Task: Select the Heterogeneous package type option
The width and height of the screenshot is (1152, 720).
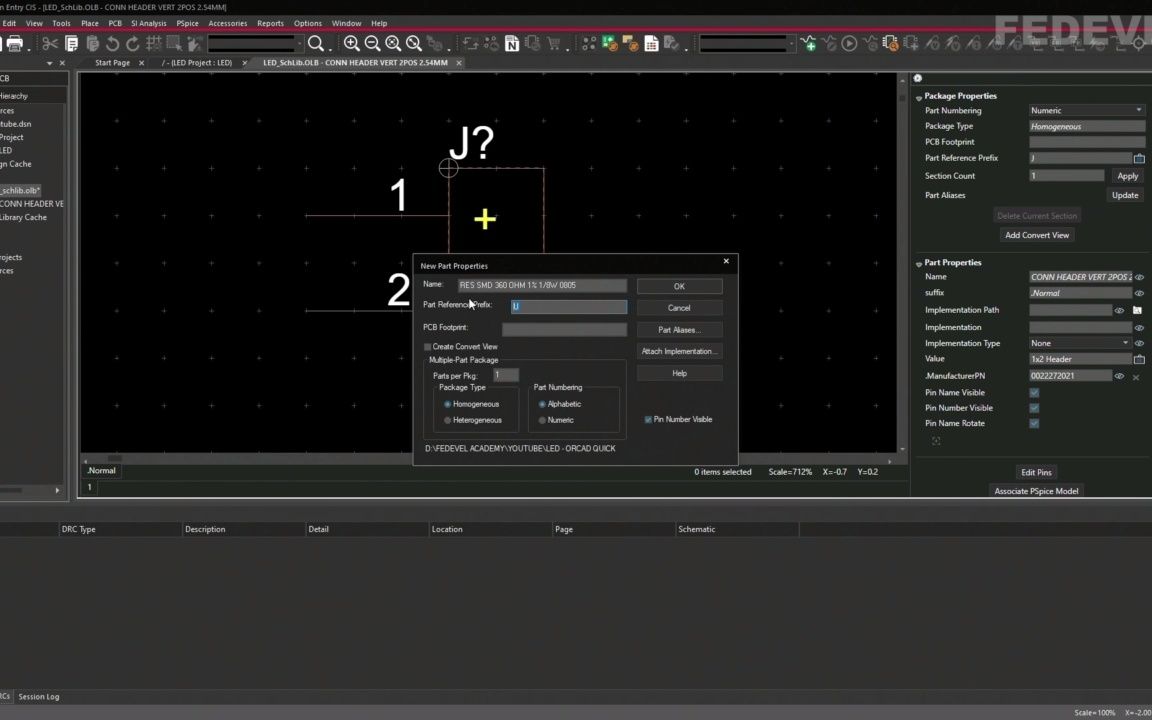Action: pyautogui.click(x=447, y=420)
